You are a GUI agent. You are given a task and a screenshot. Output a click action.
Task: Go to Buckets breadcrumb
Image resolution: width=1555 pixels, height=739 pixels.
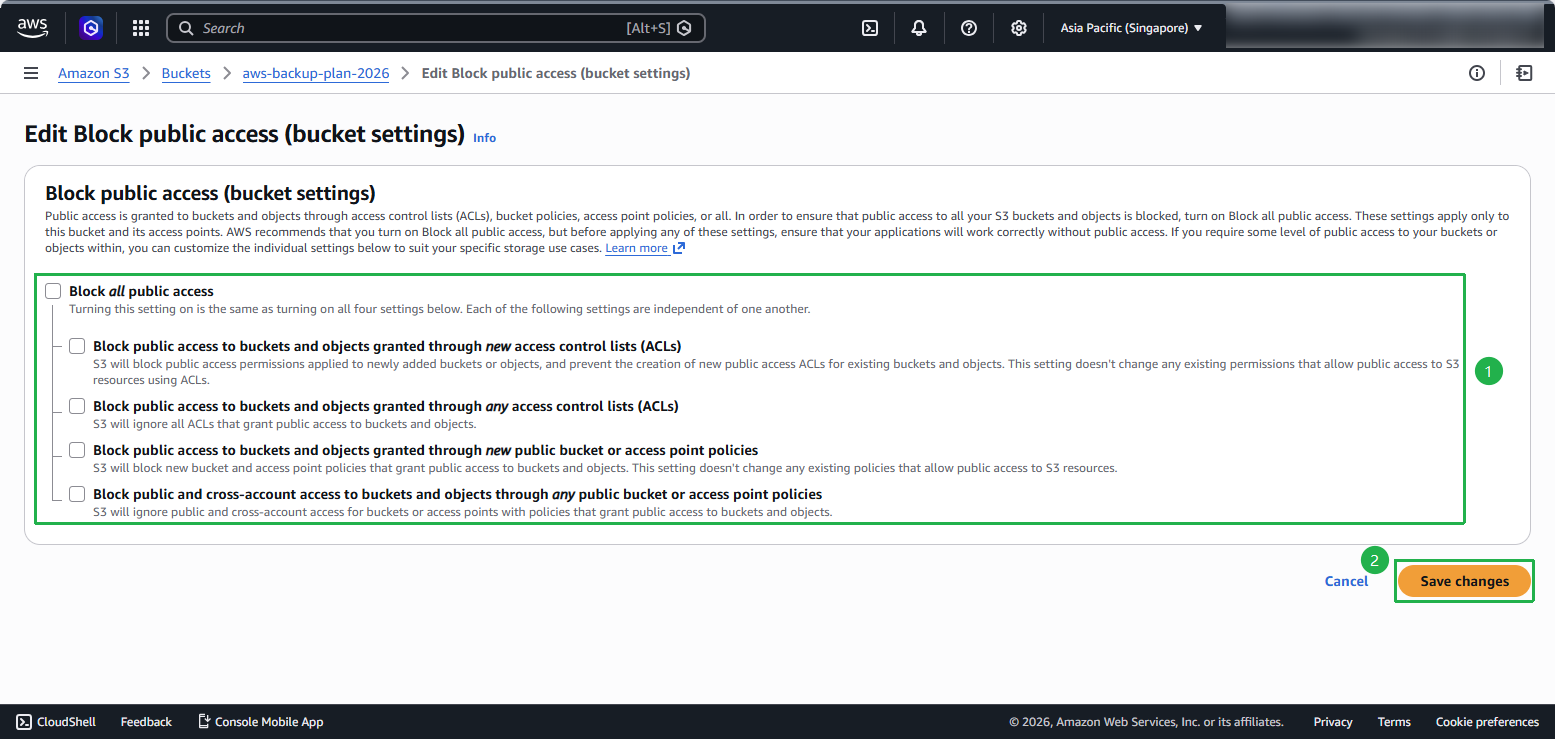tap(186, 73)
